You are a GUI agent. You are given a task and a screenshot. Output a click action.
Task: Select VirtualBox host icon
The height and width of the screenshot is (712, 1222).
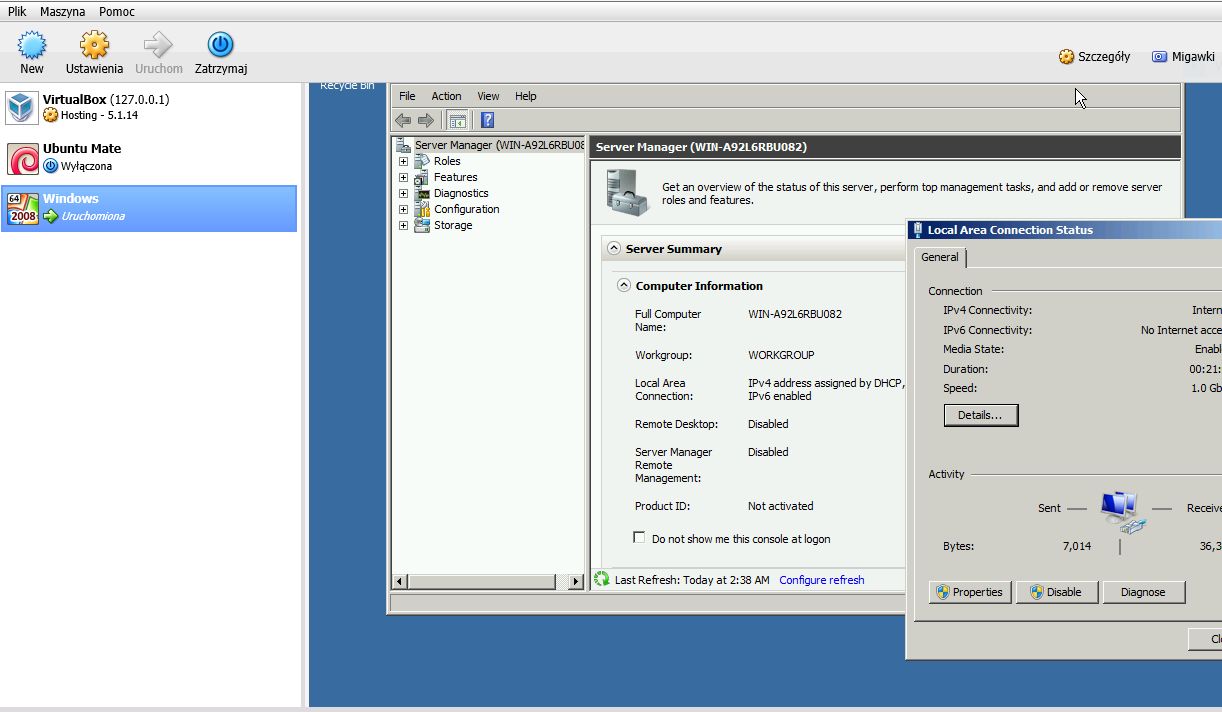(22, 107)
